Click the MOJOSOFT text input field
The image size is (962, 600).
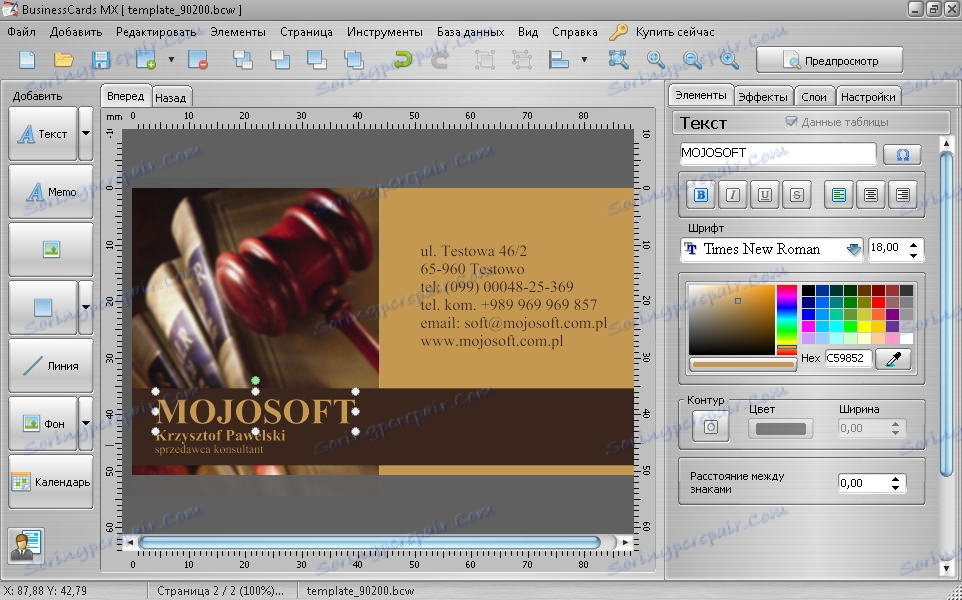[x=778, y=153]
